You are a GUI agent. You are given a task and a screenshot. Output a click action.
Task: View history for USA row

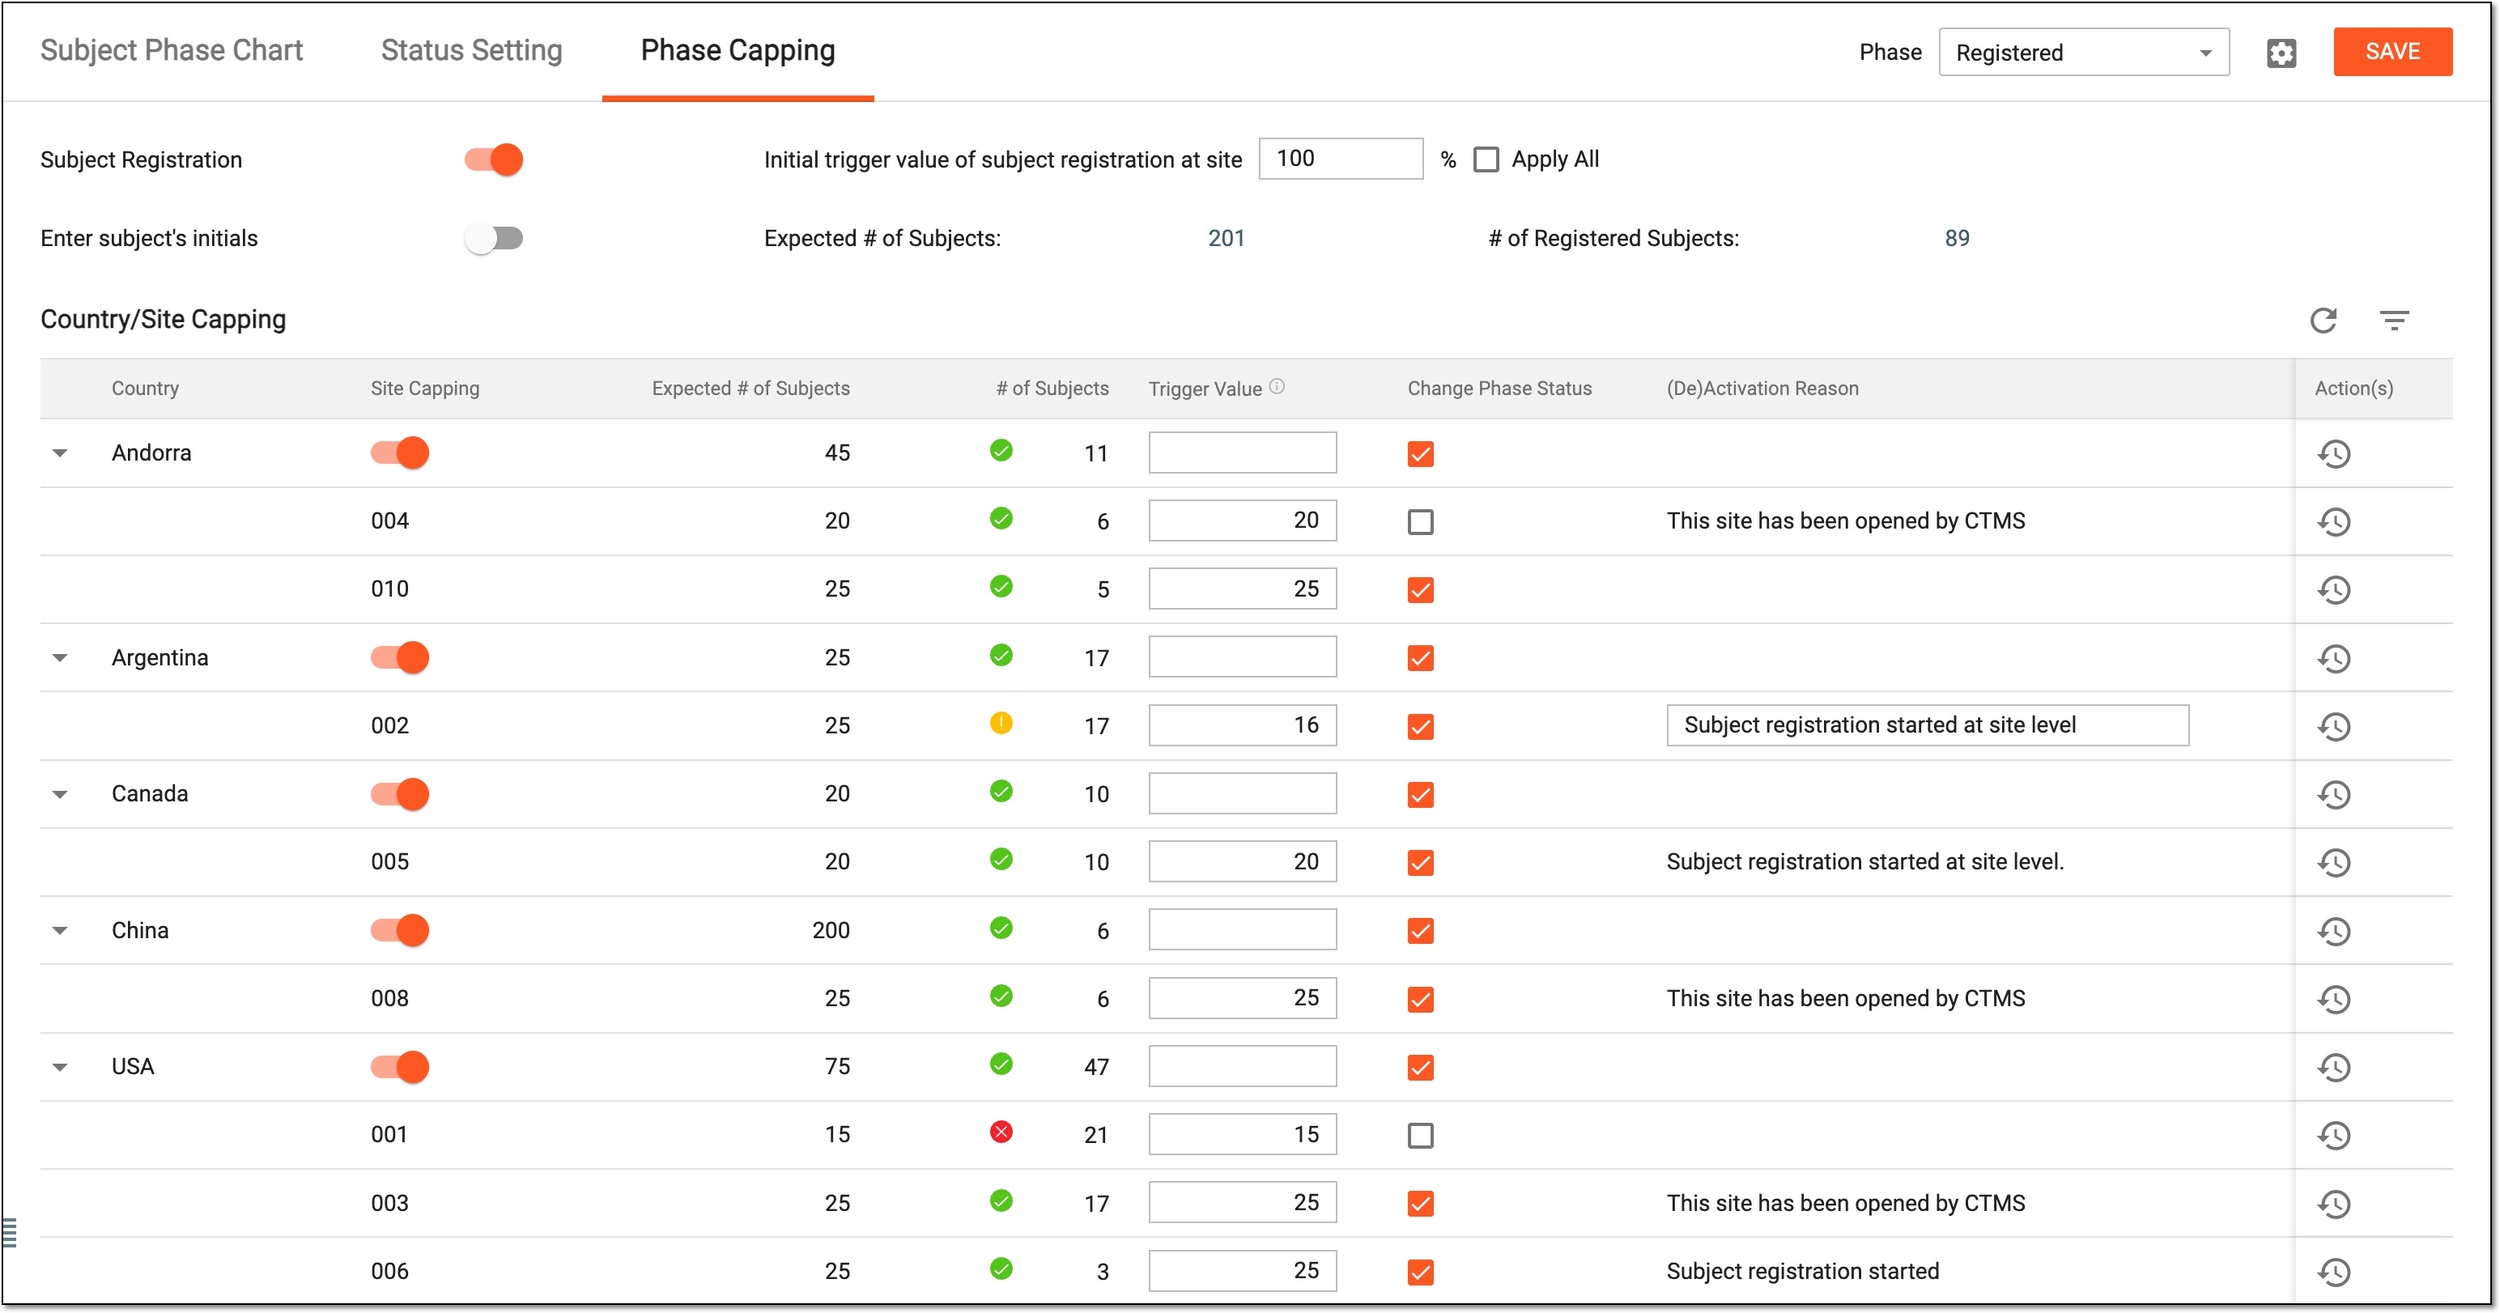[2334, 1068]
